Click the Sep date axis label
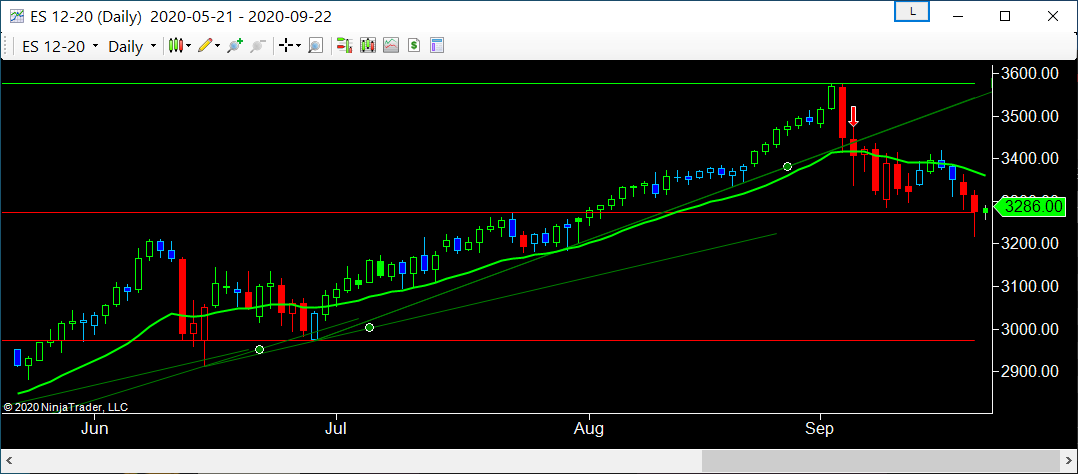Viewport: 1078px width, 474px height. [820, 429]
